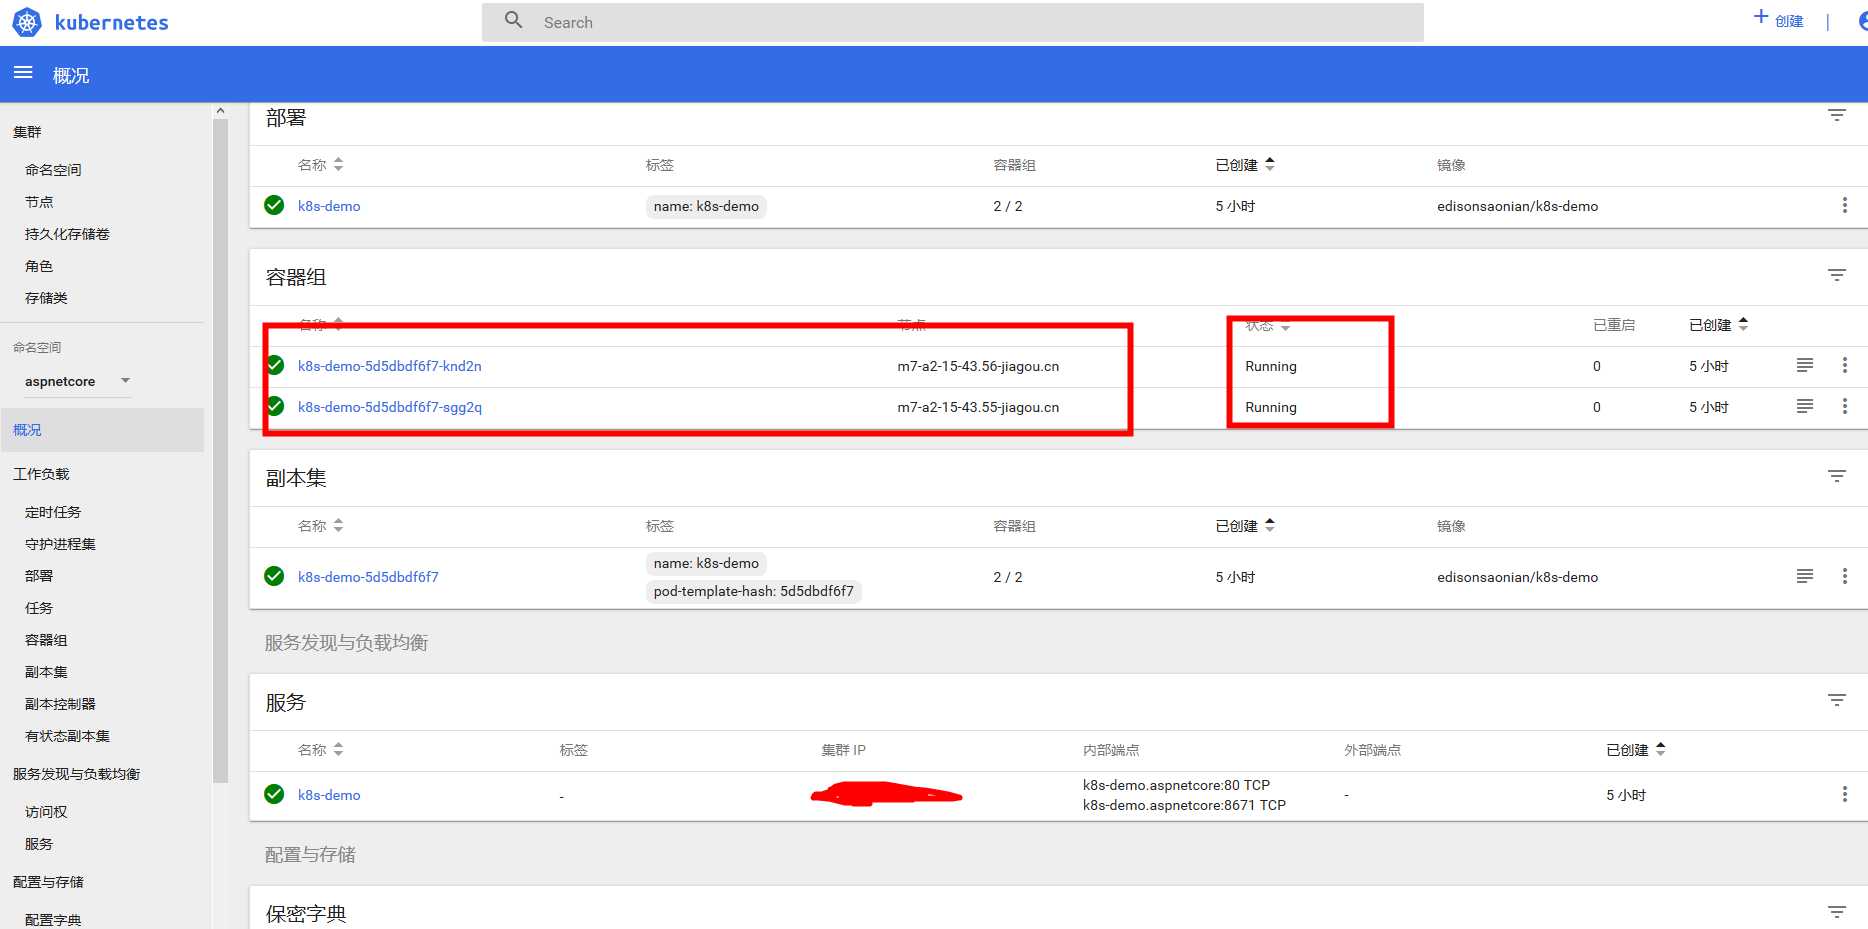Open 服务 in the sidebar
Screen dimensions: 1868x929
tap(39, 844)
